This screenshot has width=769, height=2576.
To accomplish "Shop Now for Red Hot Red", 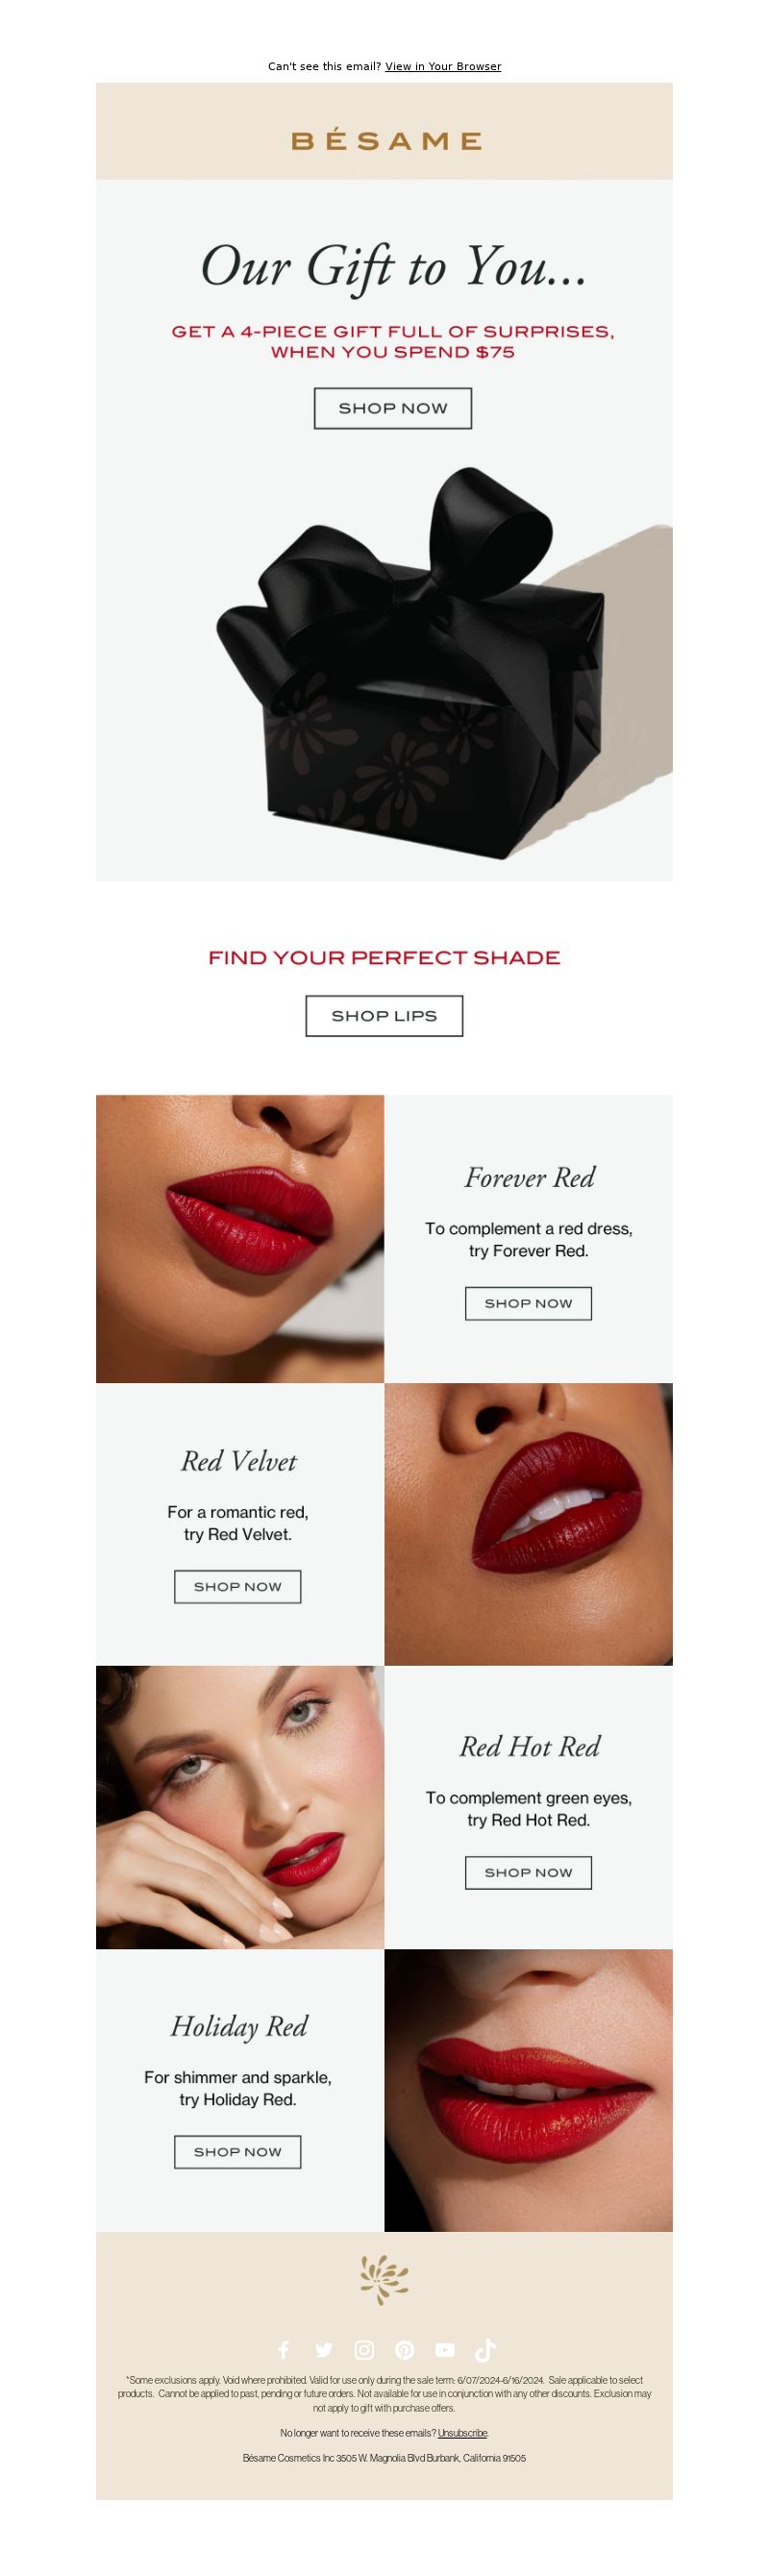I will click(528, 1873).
